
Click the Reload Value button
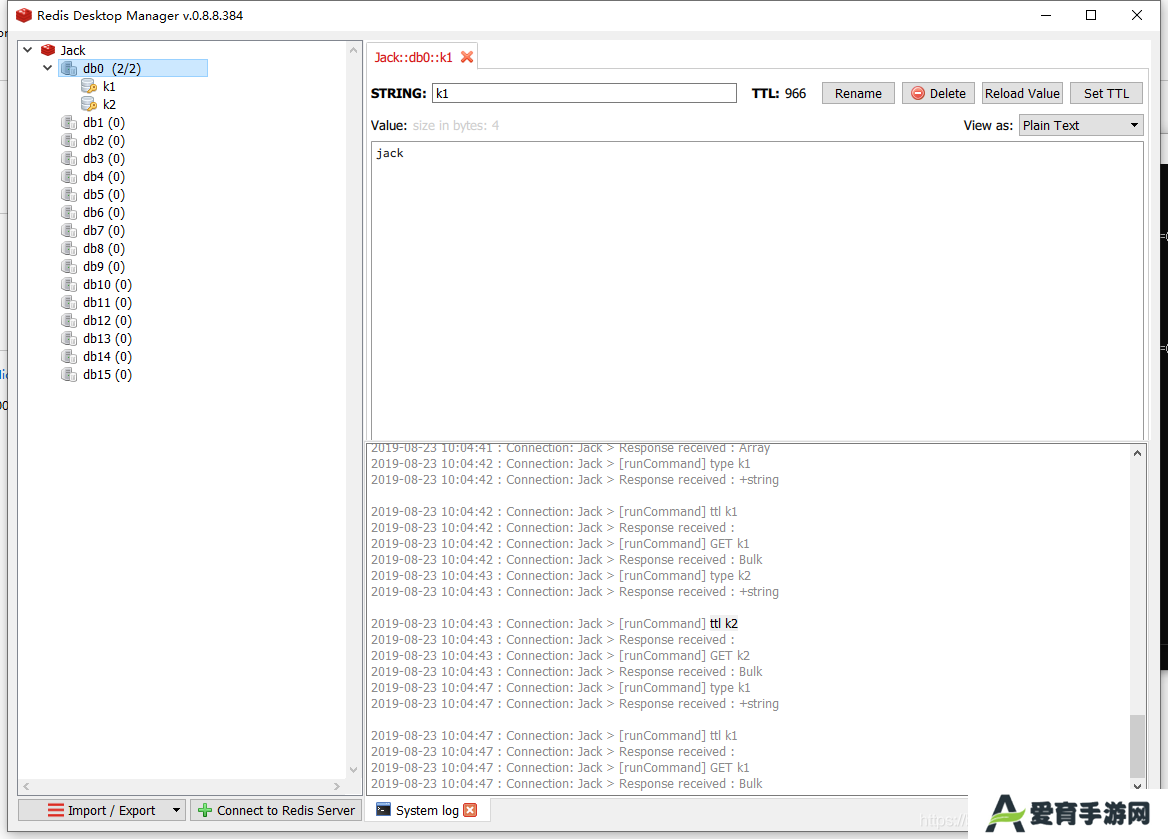pyautogui.click(x=1022, y=93)
